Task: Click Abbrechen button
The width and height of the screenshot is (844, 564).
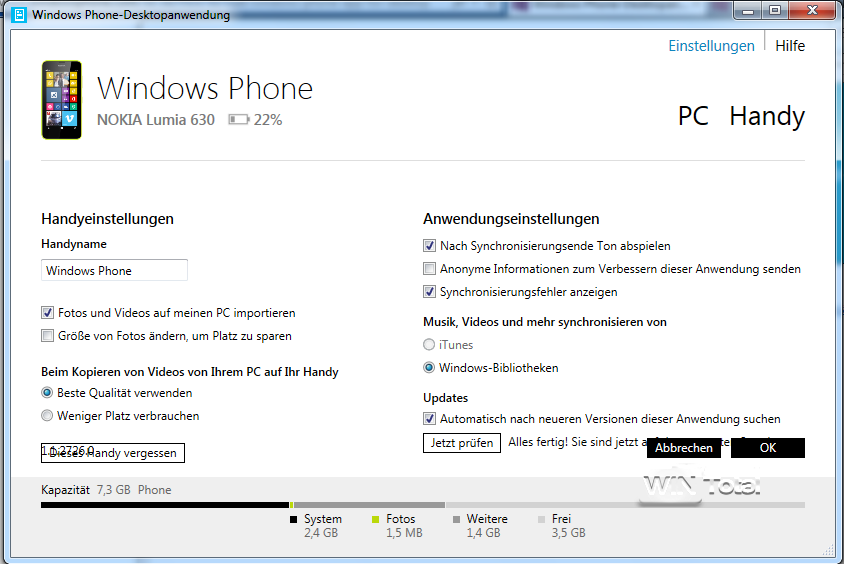Action: tap(684, 448)
